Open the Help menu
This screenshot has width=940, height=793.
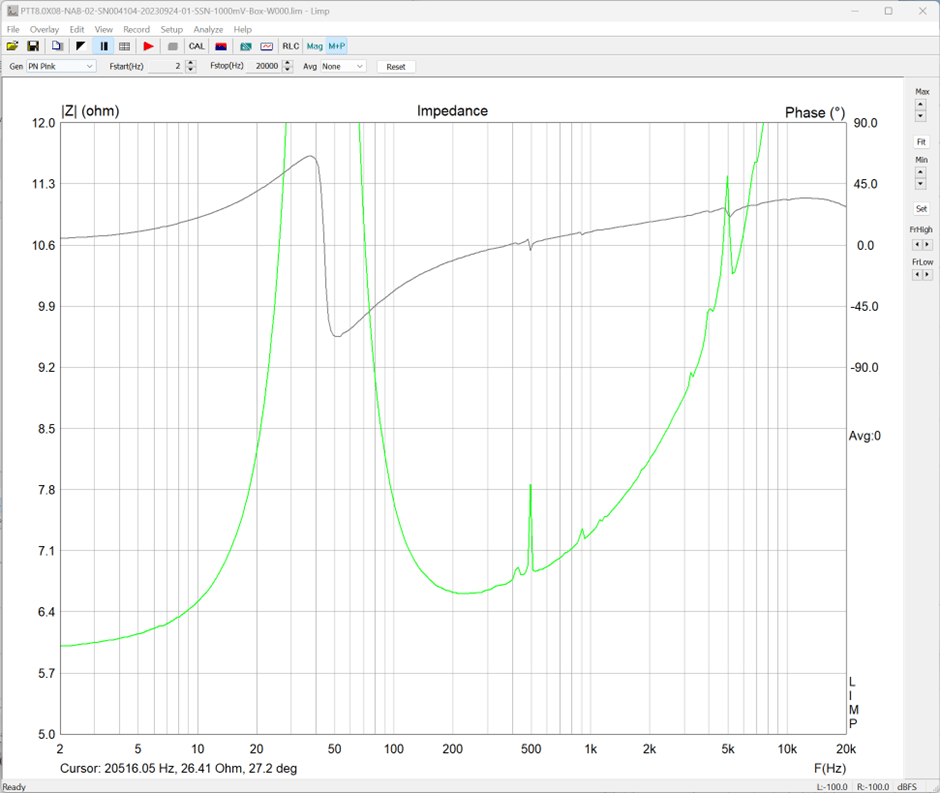tap(243, 29)
